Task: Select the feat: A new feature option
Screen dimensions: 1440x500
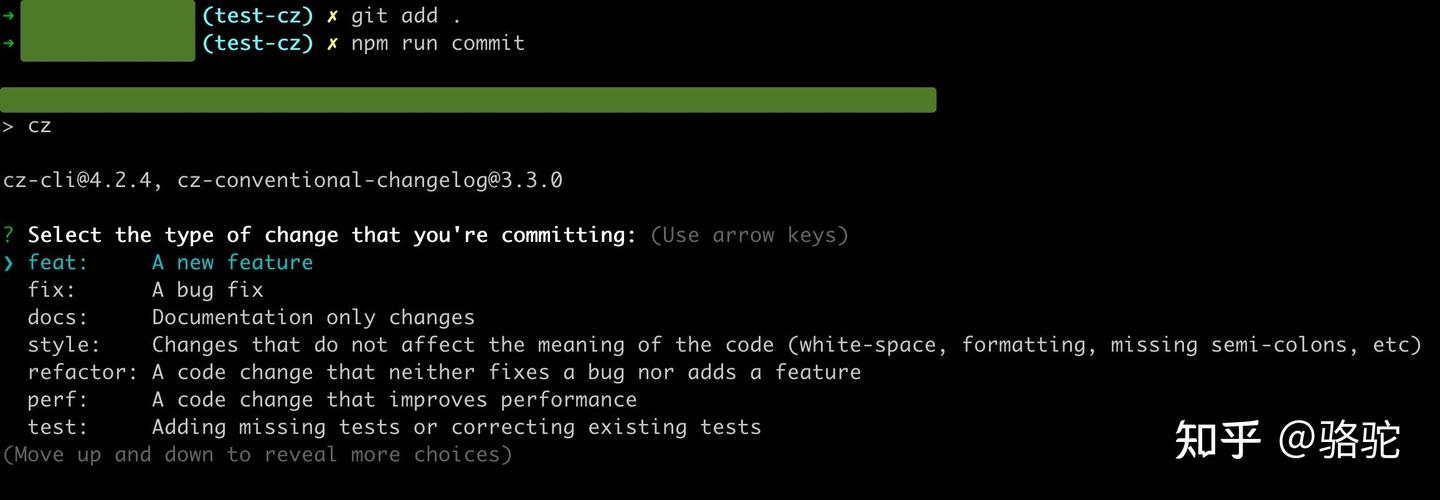Action: [170, 262]
